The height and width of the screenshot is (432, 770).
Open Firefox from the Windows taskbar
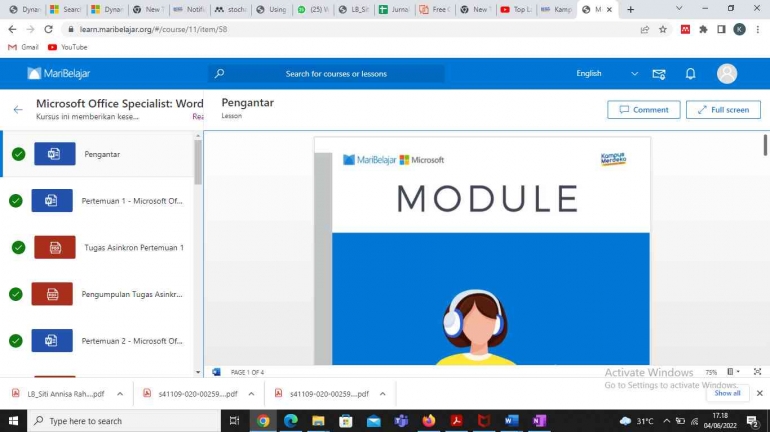[429, 421]
